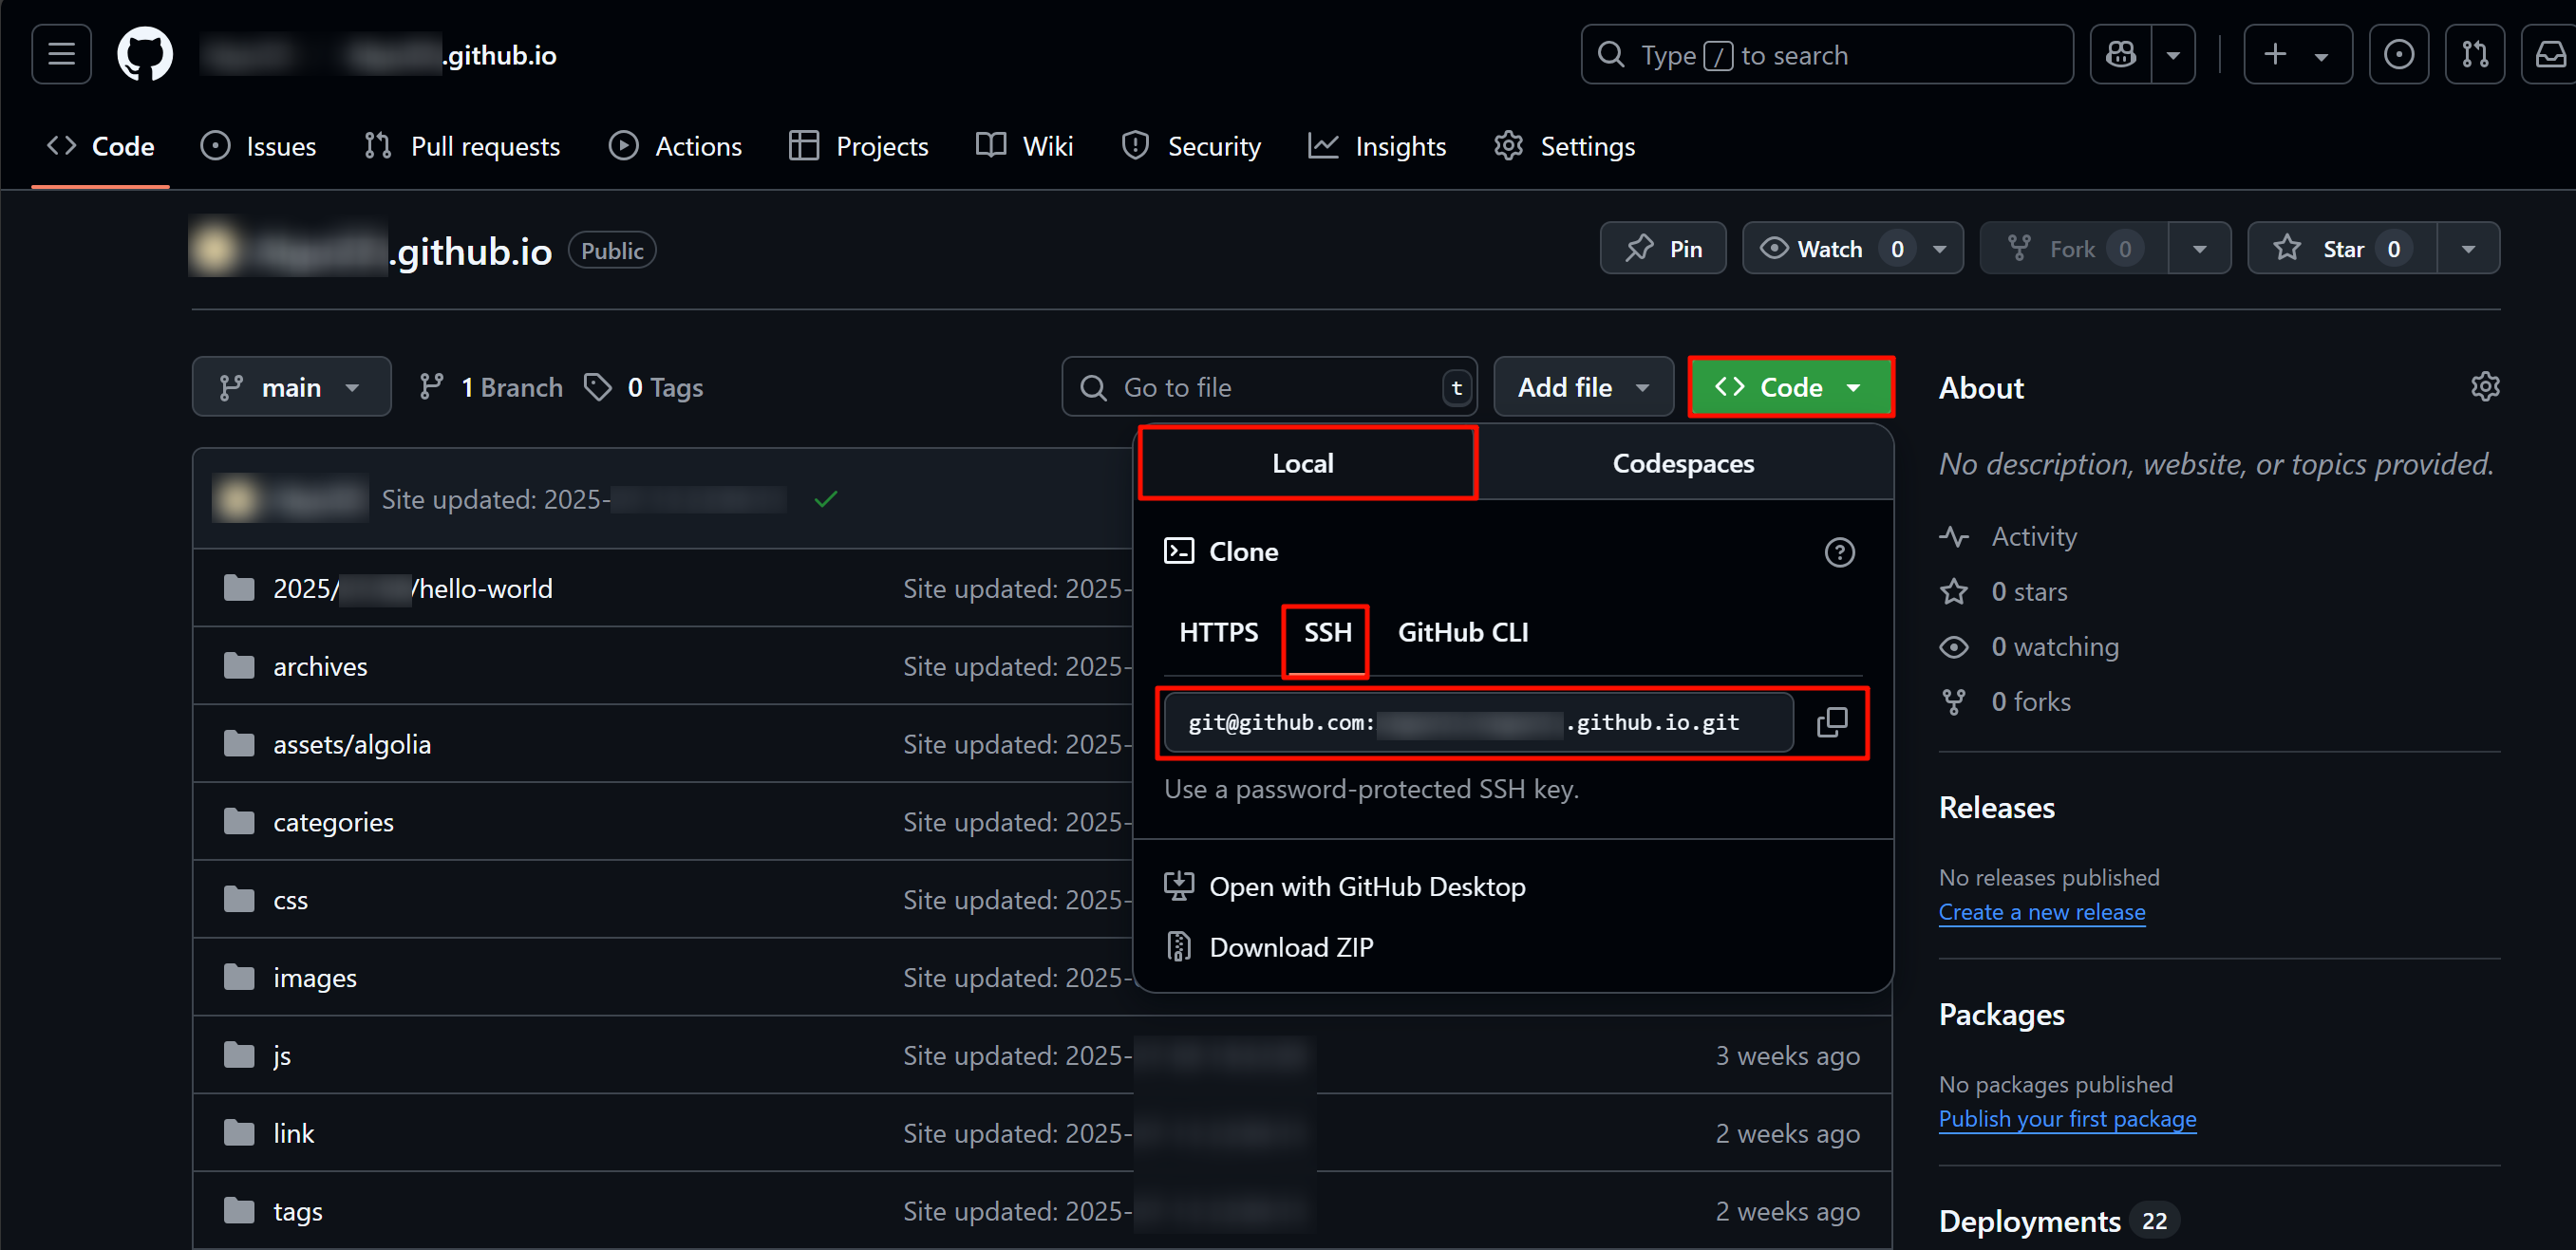Viewport: 2576px width, 1250px height.
Task: View the 0 forks link
Action: click(2005, 702)
